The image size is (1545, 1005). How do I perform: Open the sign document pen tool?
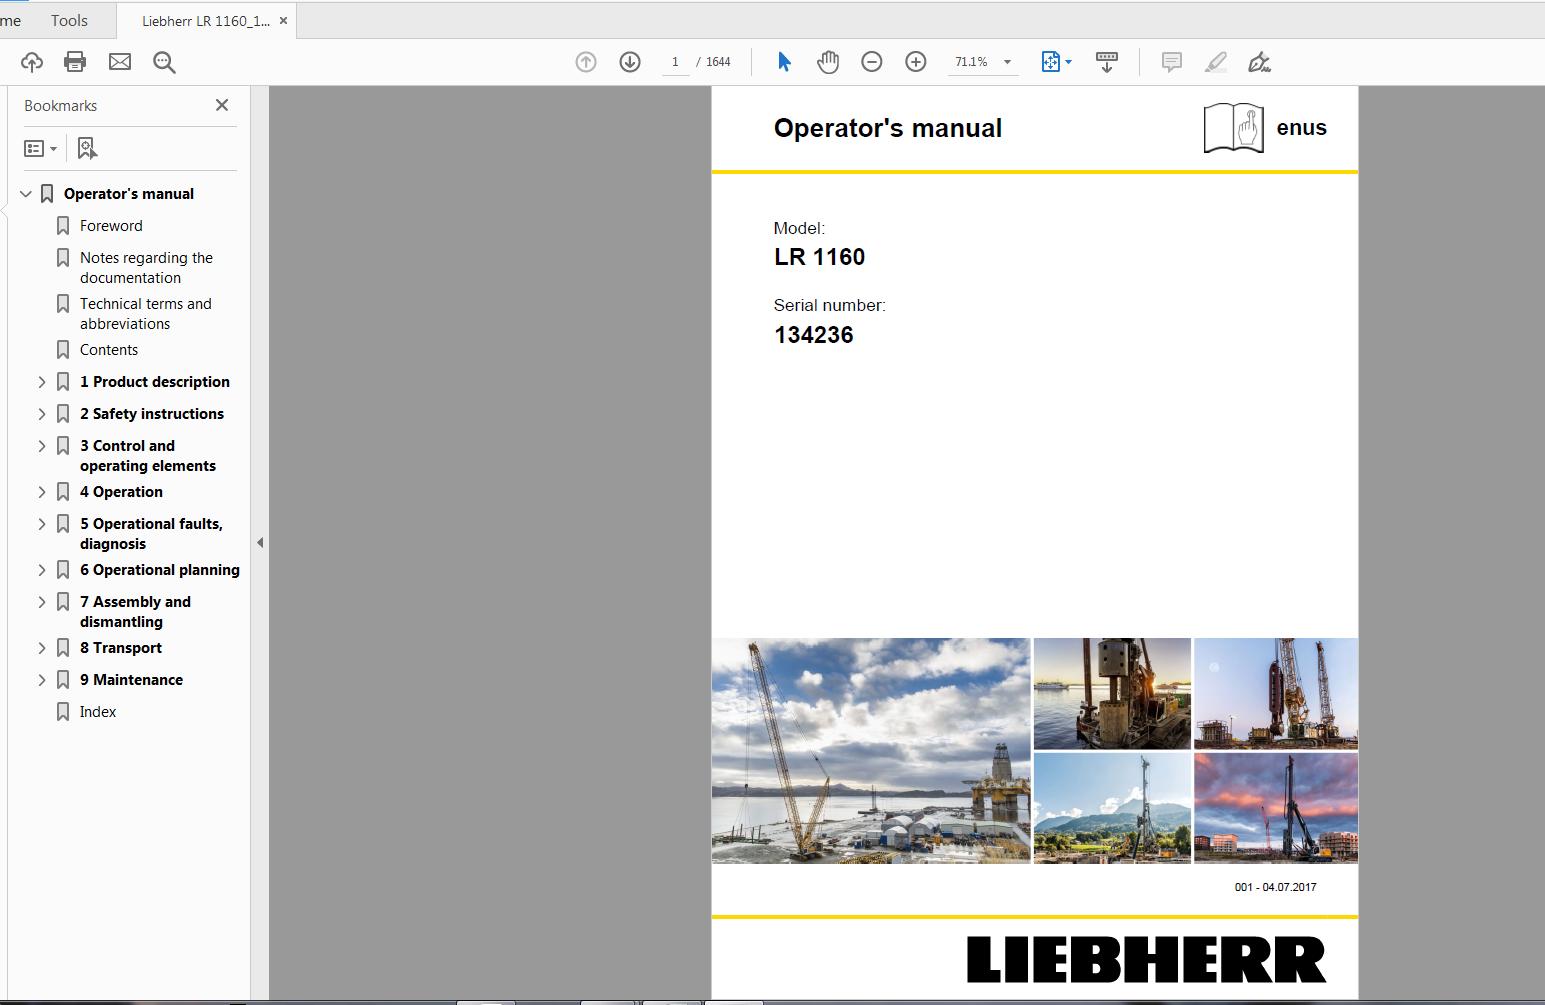(1260, 62)
